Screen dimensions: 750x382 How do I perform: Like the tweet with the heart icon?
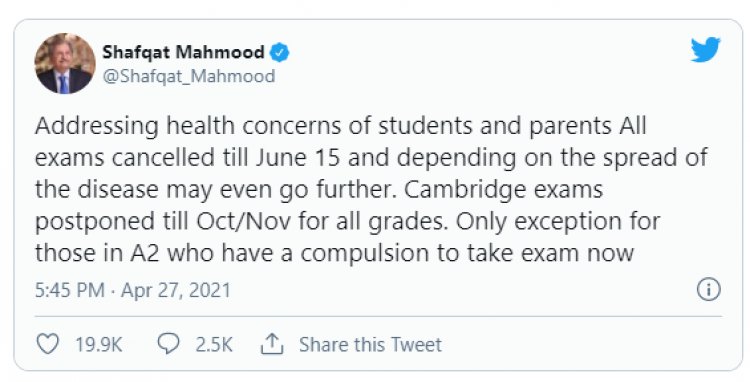(48, 344)
